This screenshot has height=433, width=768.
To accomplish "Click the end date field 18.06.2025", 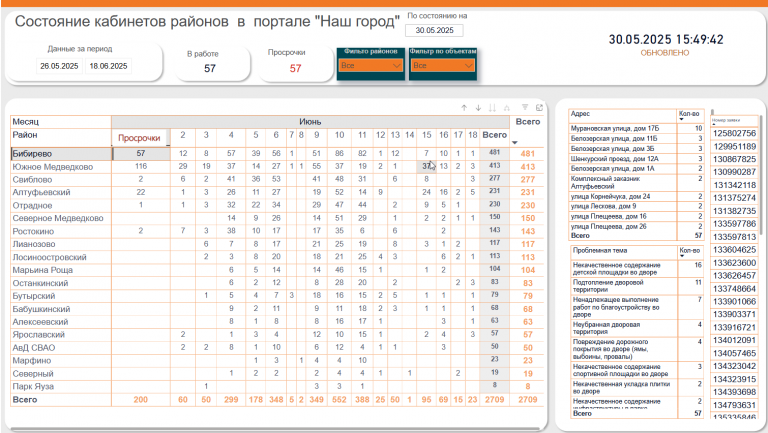I will [x=108, y=66].
